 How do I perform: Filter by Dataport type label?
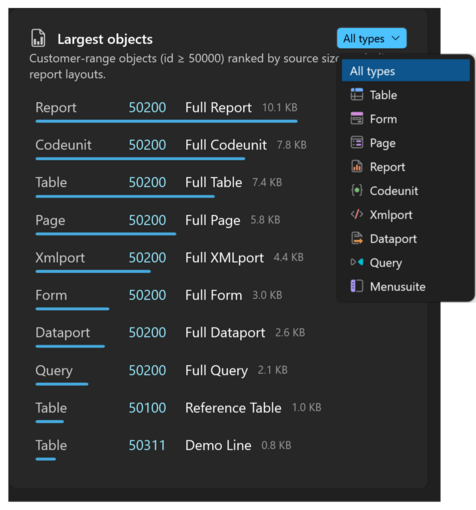tap(393, 239)
